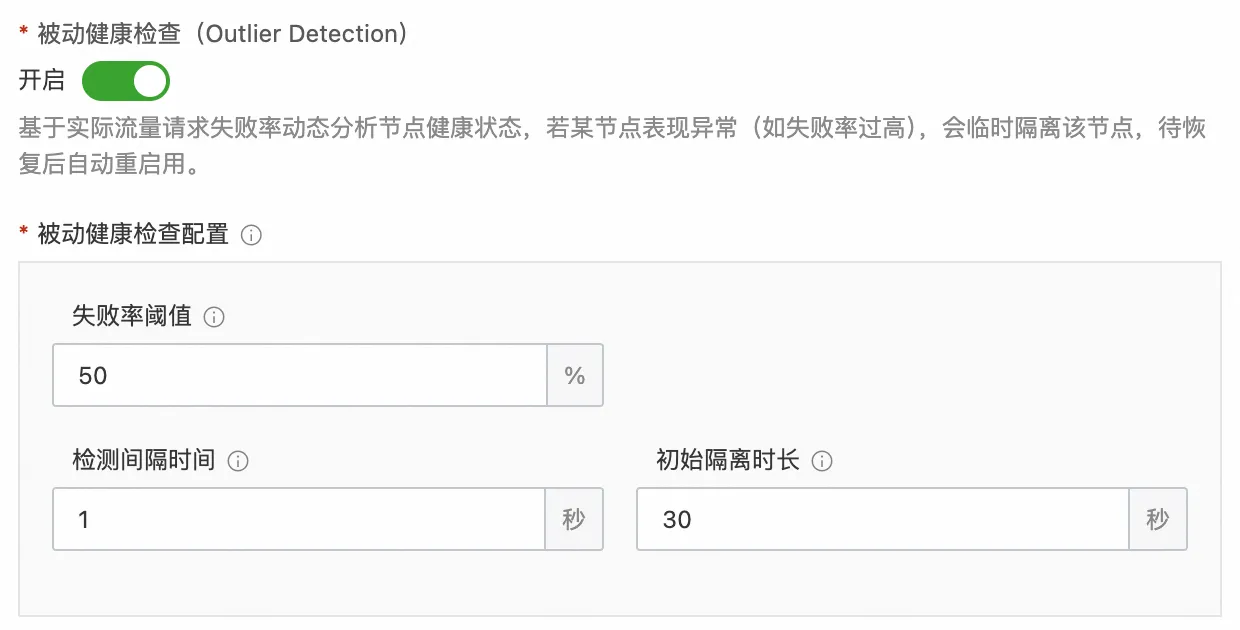Click the 被动健康检查（Outlier Detection）heading
This screenshot has width=1240, height=630.
tap(223, 34)
